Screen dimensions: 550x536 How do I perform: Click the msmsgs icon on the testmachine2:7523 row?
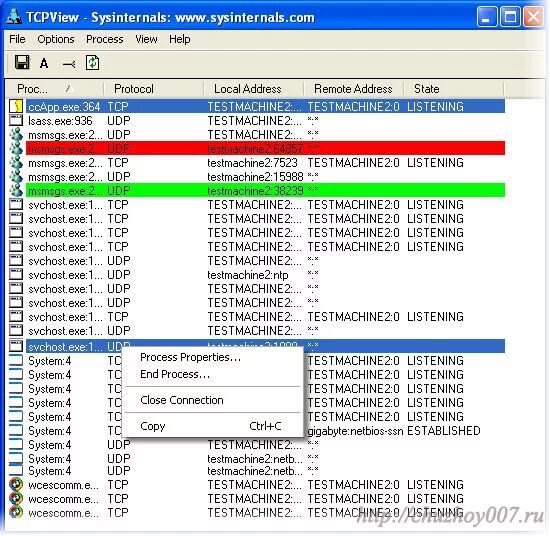16,162
